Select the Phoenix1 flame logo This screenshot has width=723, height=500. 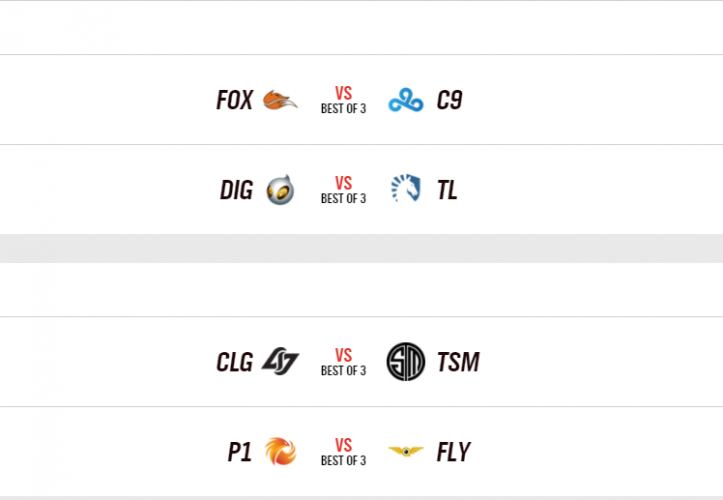click(280, 452)
